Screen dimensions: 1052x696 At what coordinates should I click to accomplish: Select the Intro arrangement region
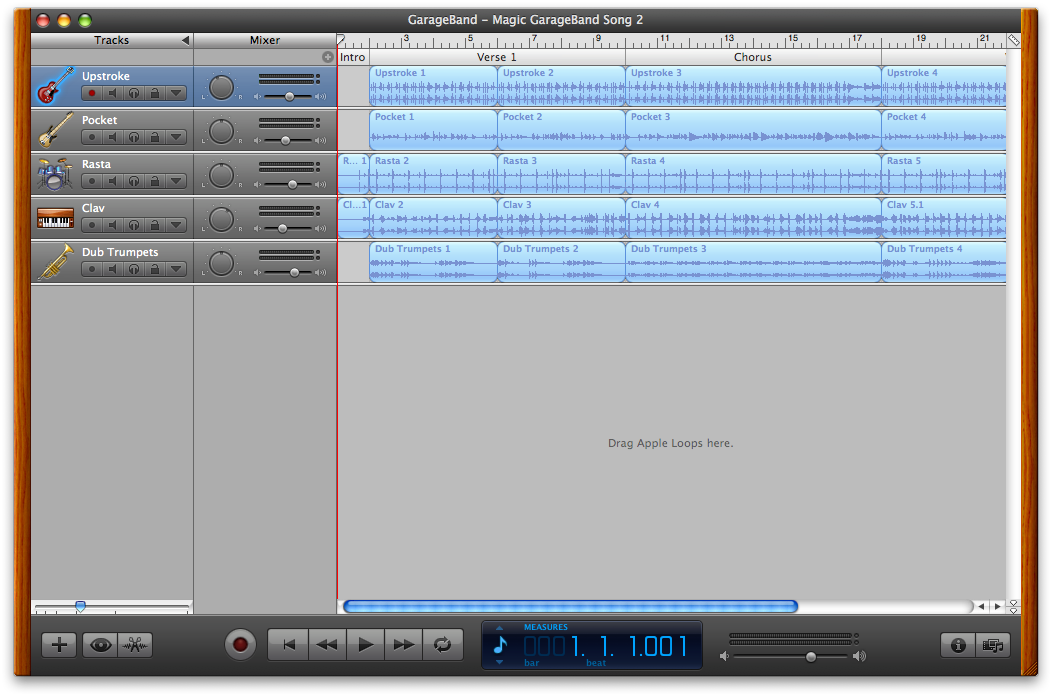click(x=353, y=57)
